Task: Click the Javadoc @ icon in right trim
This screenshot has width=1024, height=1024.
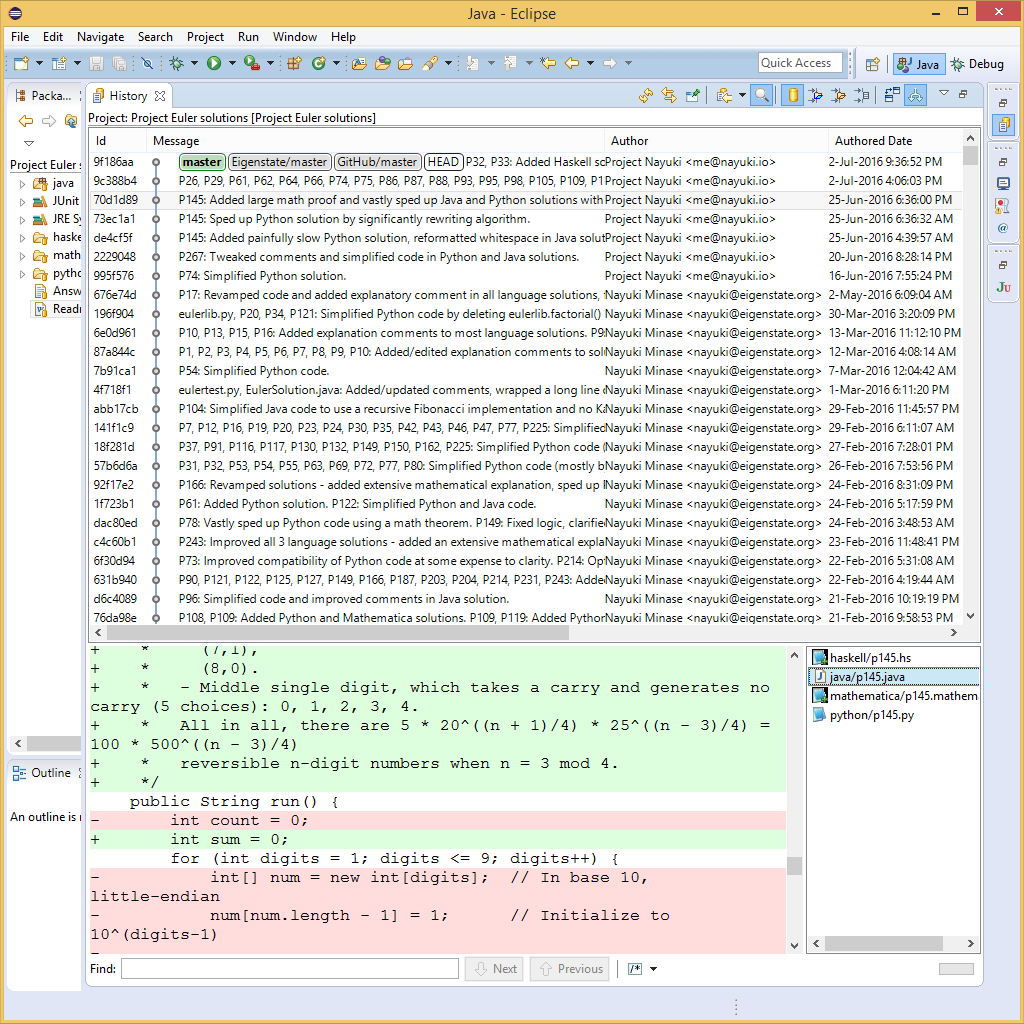Action: 1003,228
